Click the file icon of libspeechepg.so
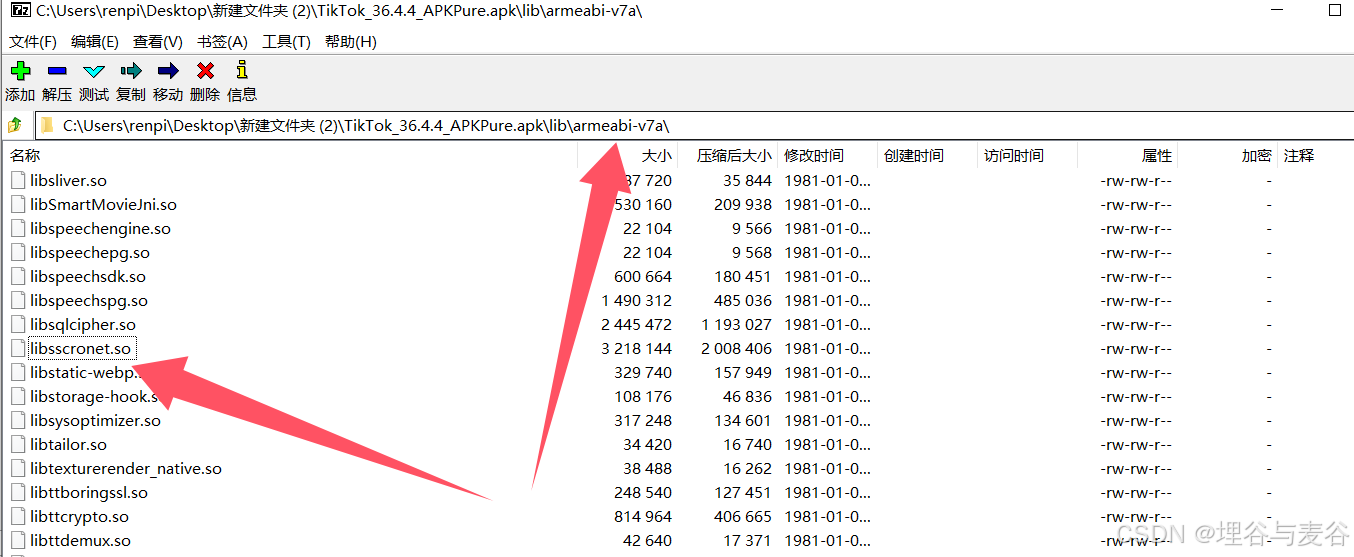1354x557 pixels. [x=18, y=252]
